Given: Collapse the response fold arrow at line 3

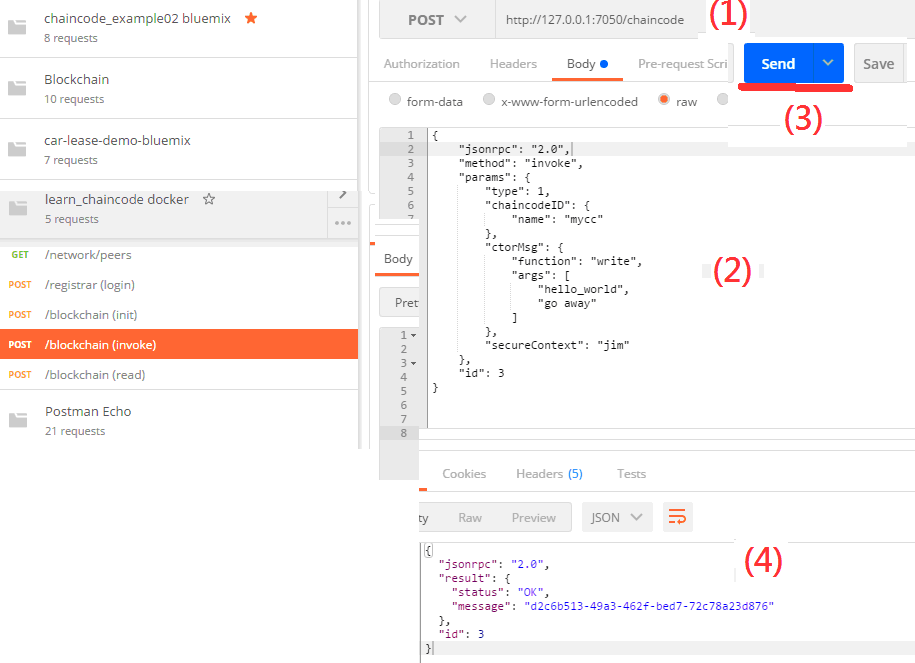Looking at the screenshot, I should click(413, 364).
